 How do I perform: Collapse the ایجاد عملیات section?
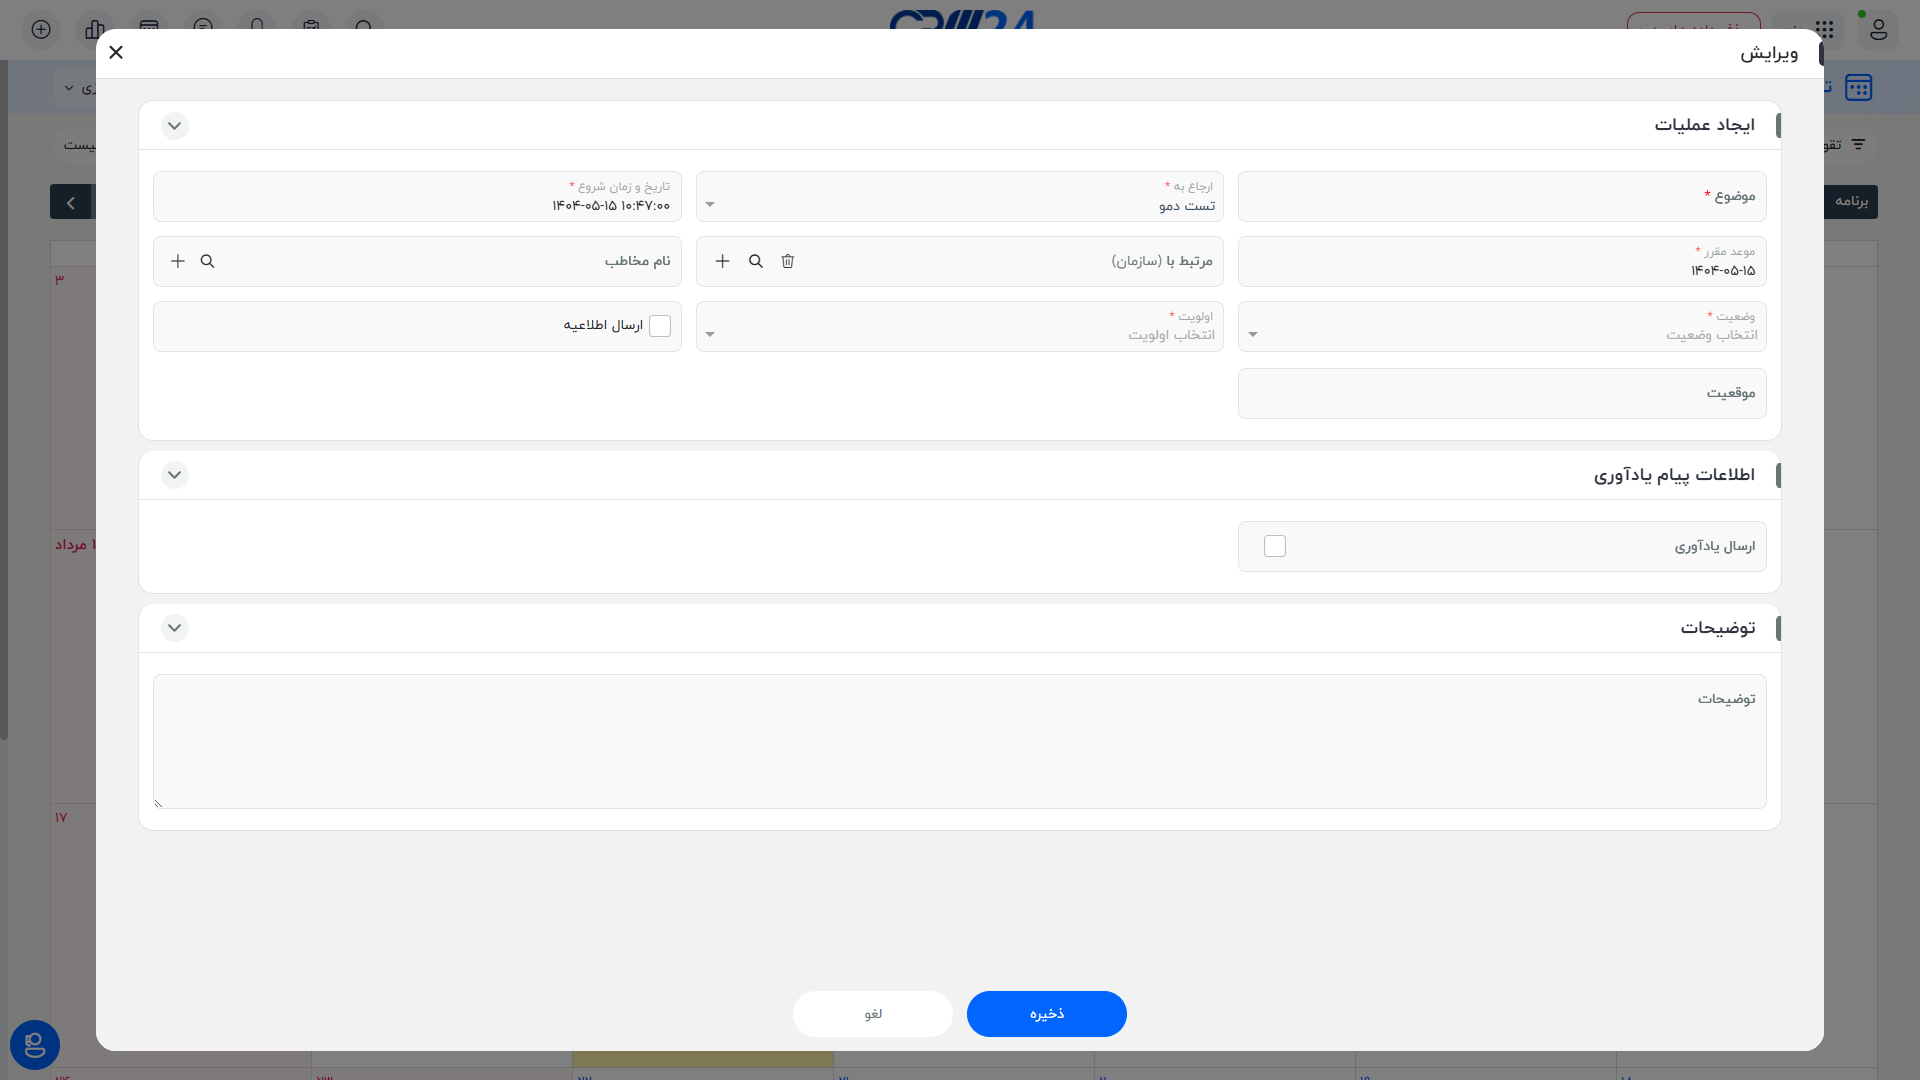(x=175, y=126)
